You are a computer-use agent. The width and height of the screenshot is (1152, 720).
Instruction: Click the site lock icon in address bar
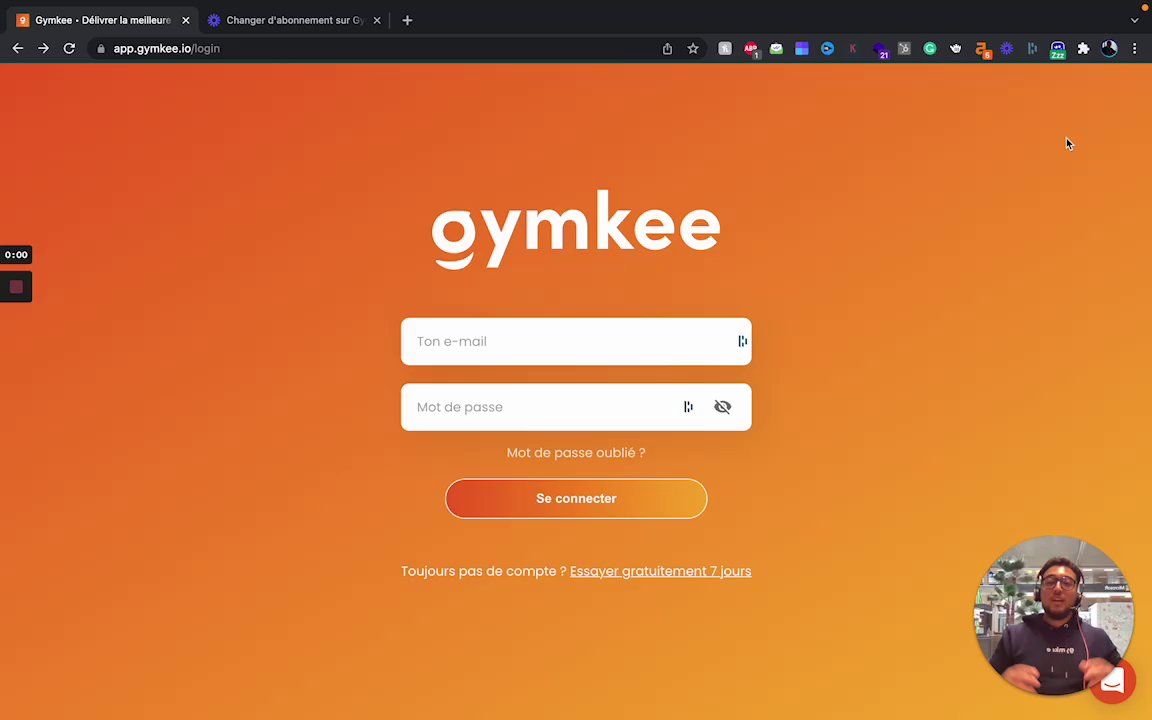[x=101, y=48]
